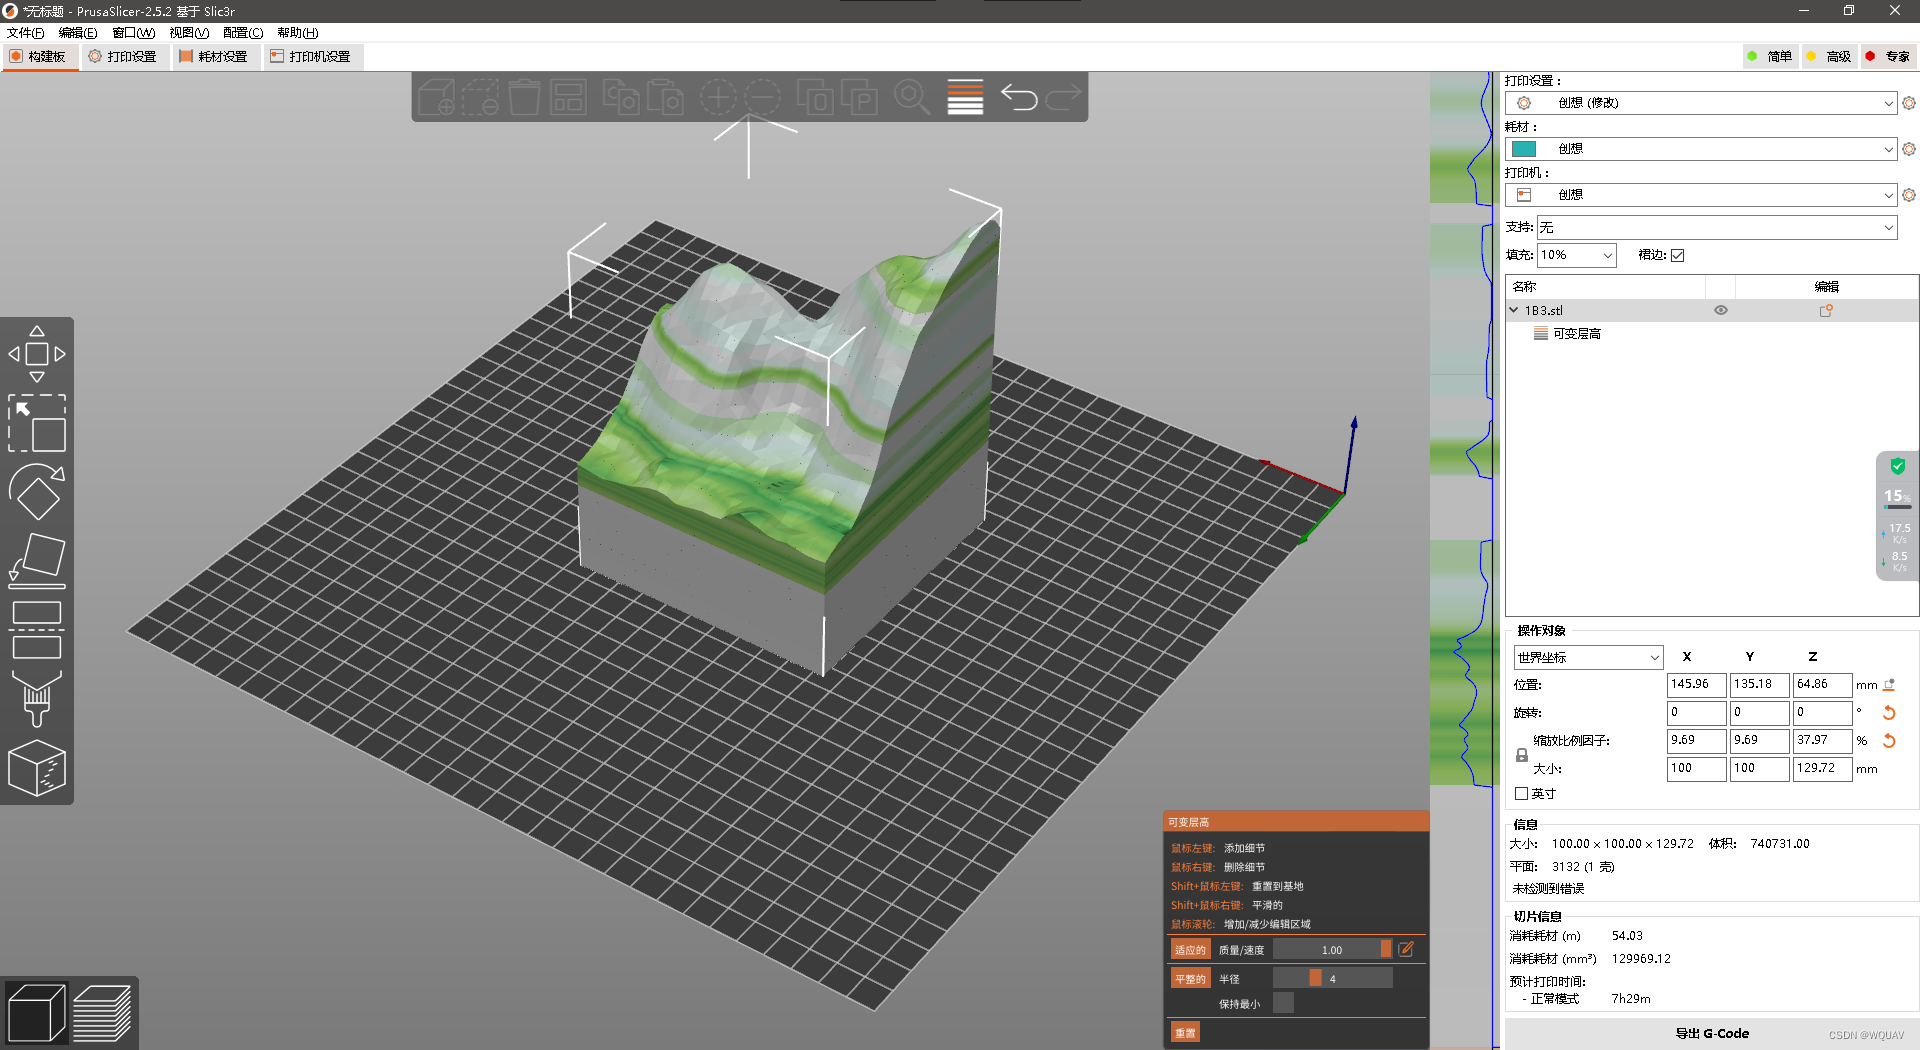Click the teal filament color swatch
The width and height of the screenshot is (1920, 1050).
[1524, 149]
